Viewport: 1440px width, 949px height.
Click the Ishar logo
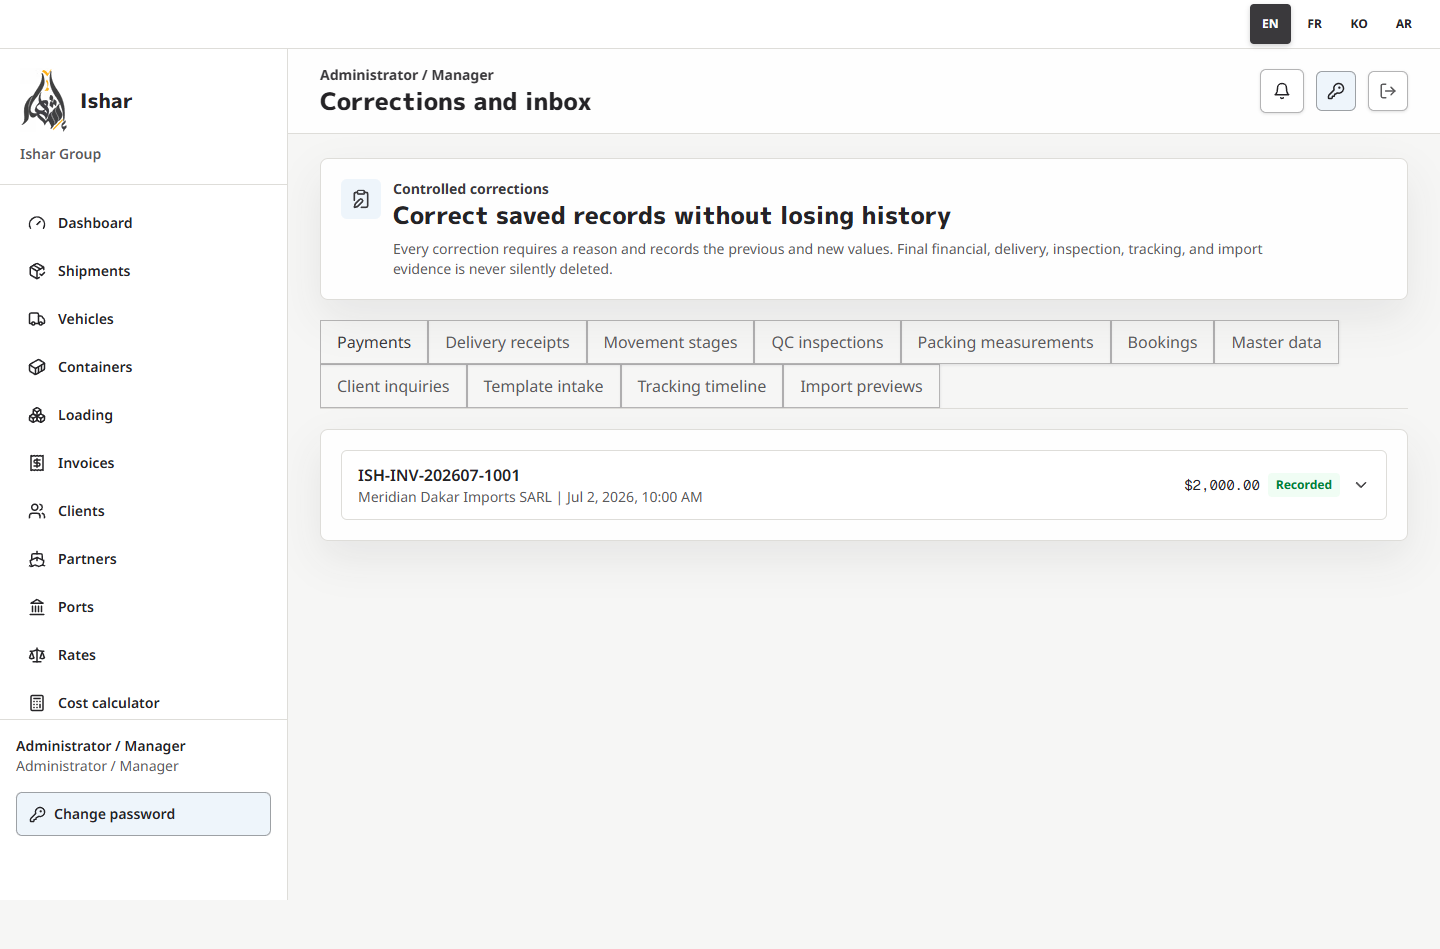[45, 100]
